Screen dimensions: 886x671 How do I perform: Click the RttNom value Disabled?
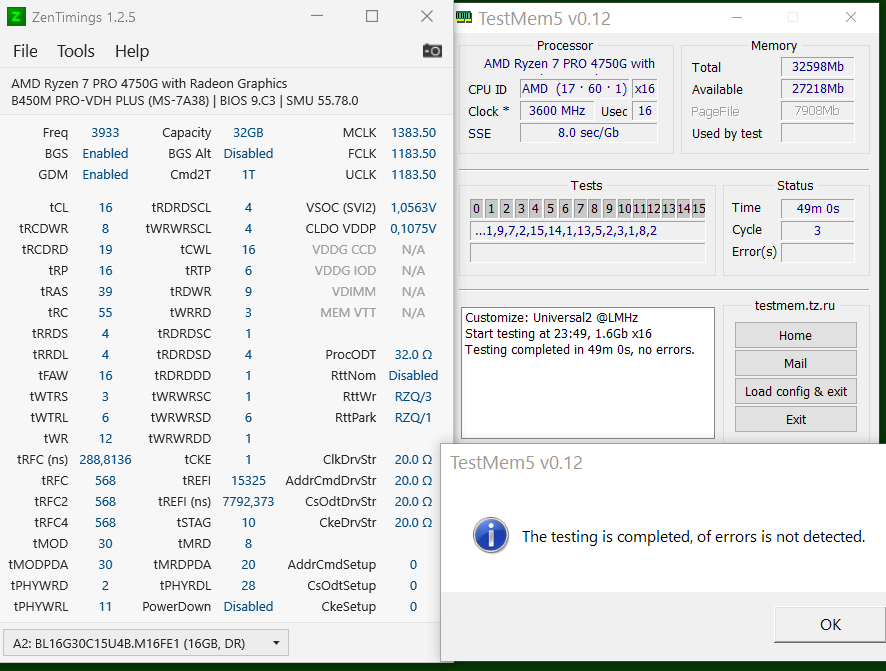pyautogui.click(x=413, y=376)
